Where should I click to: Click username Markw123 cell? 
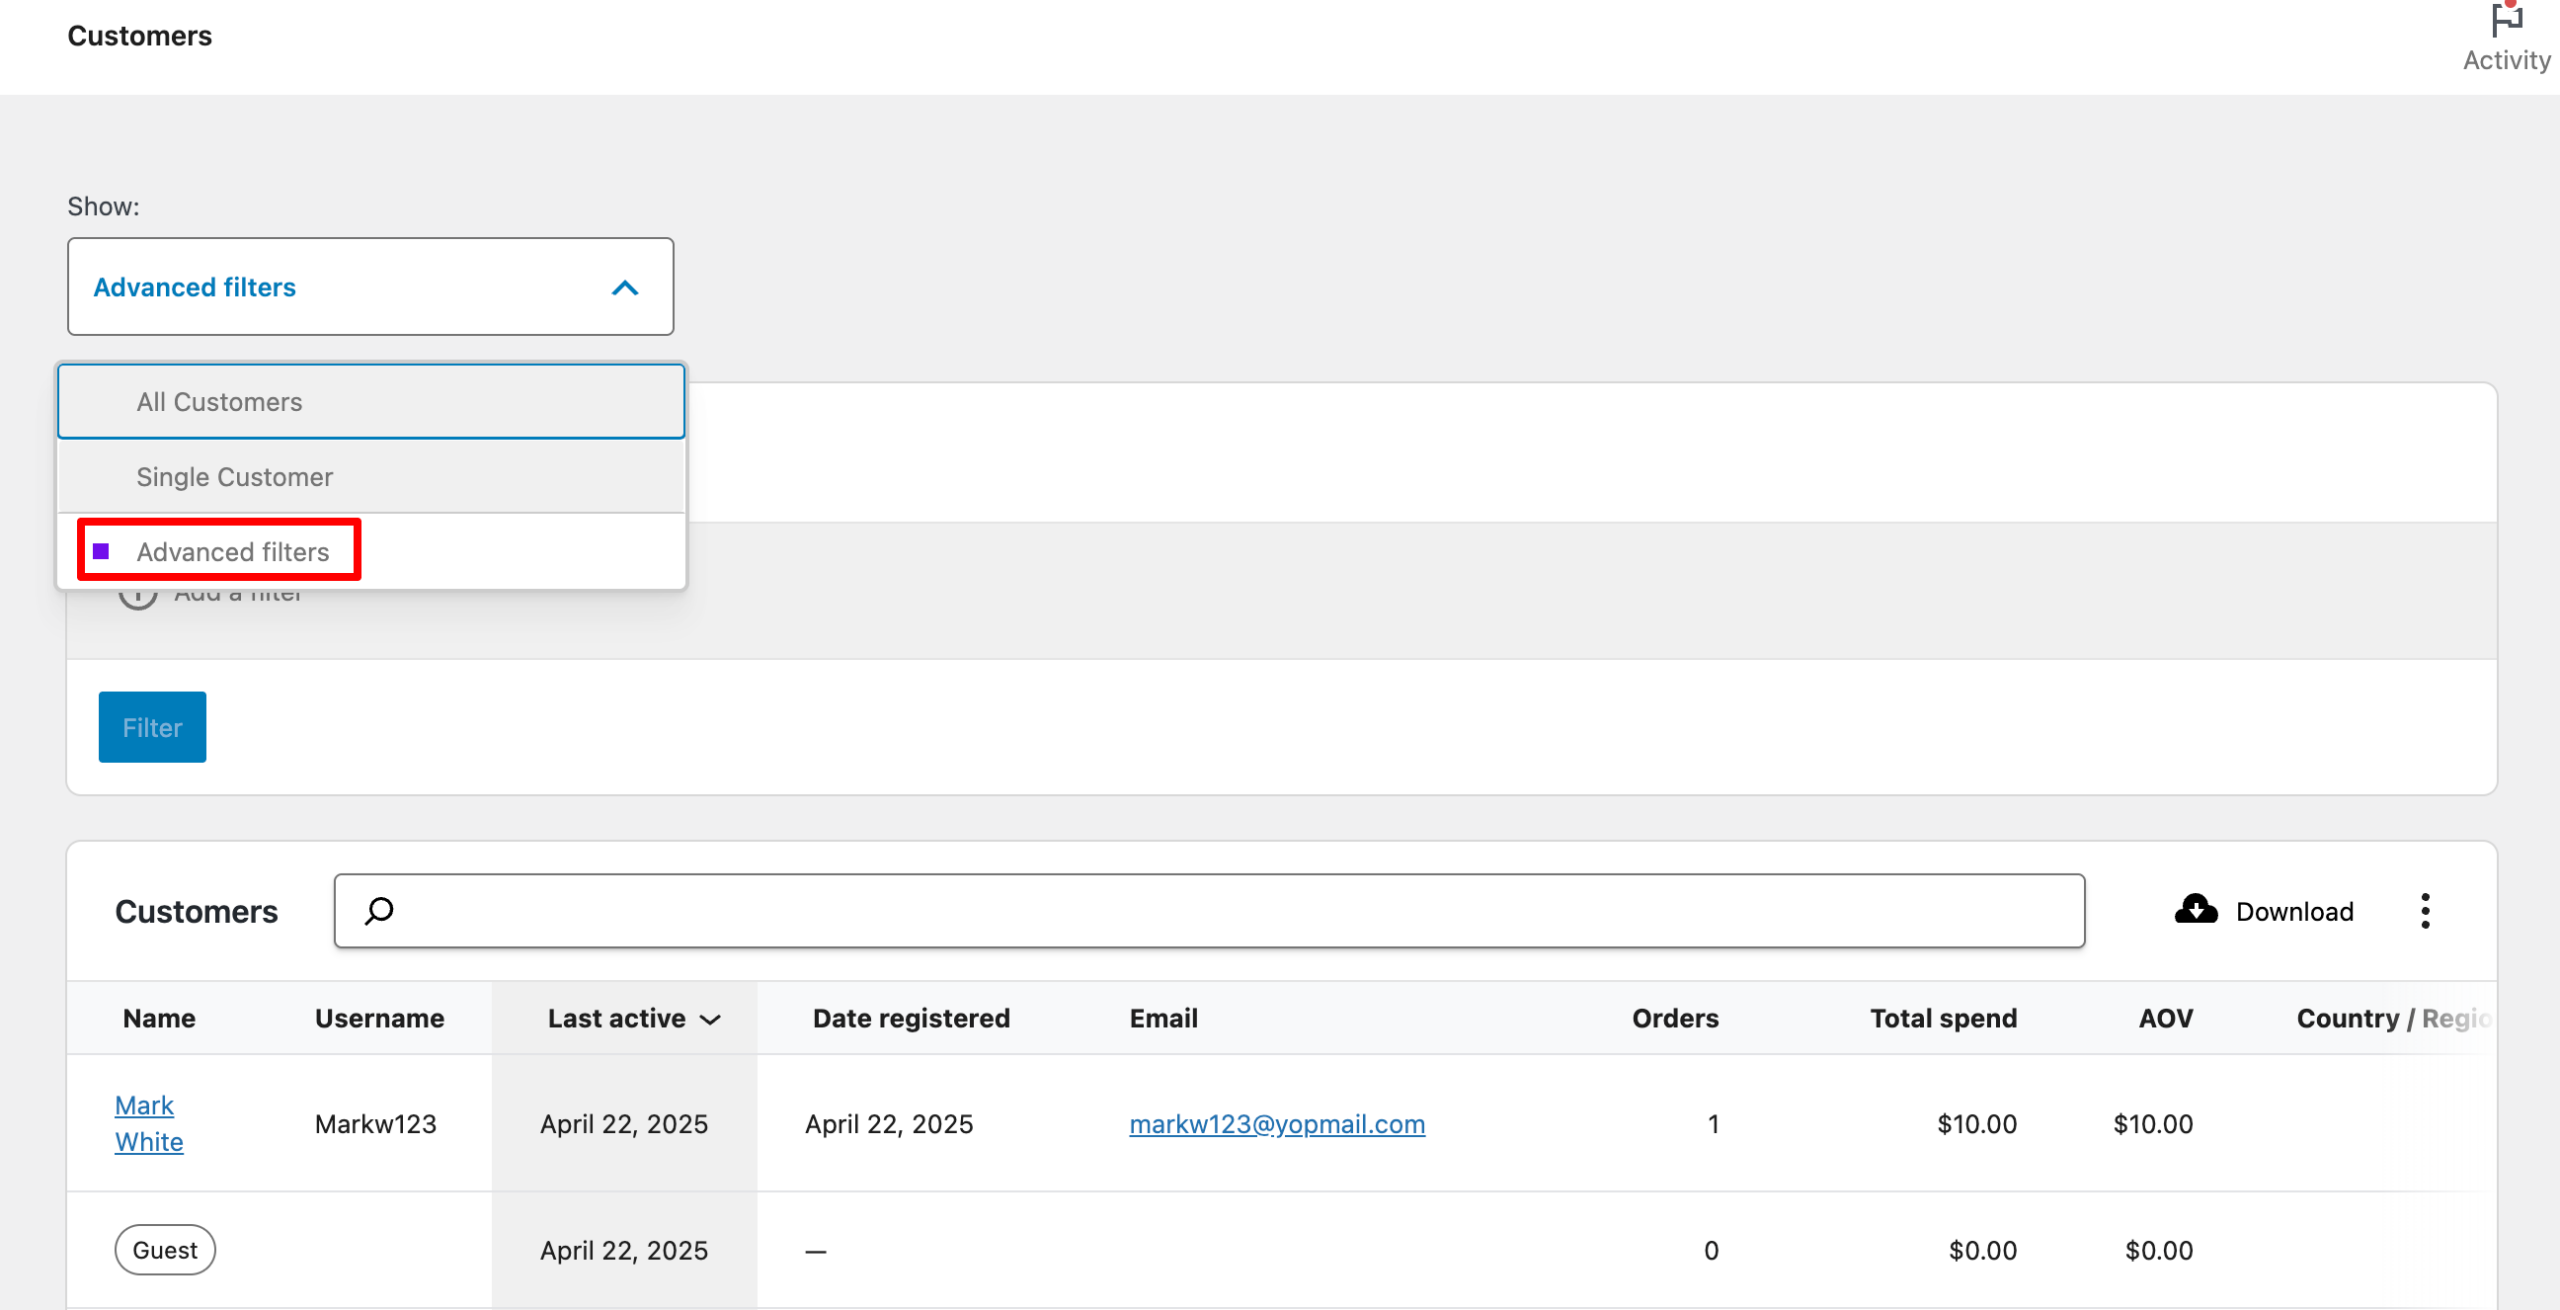click(x=376, y=1124)
